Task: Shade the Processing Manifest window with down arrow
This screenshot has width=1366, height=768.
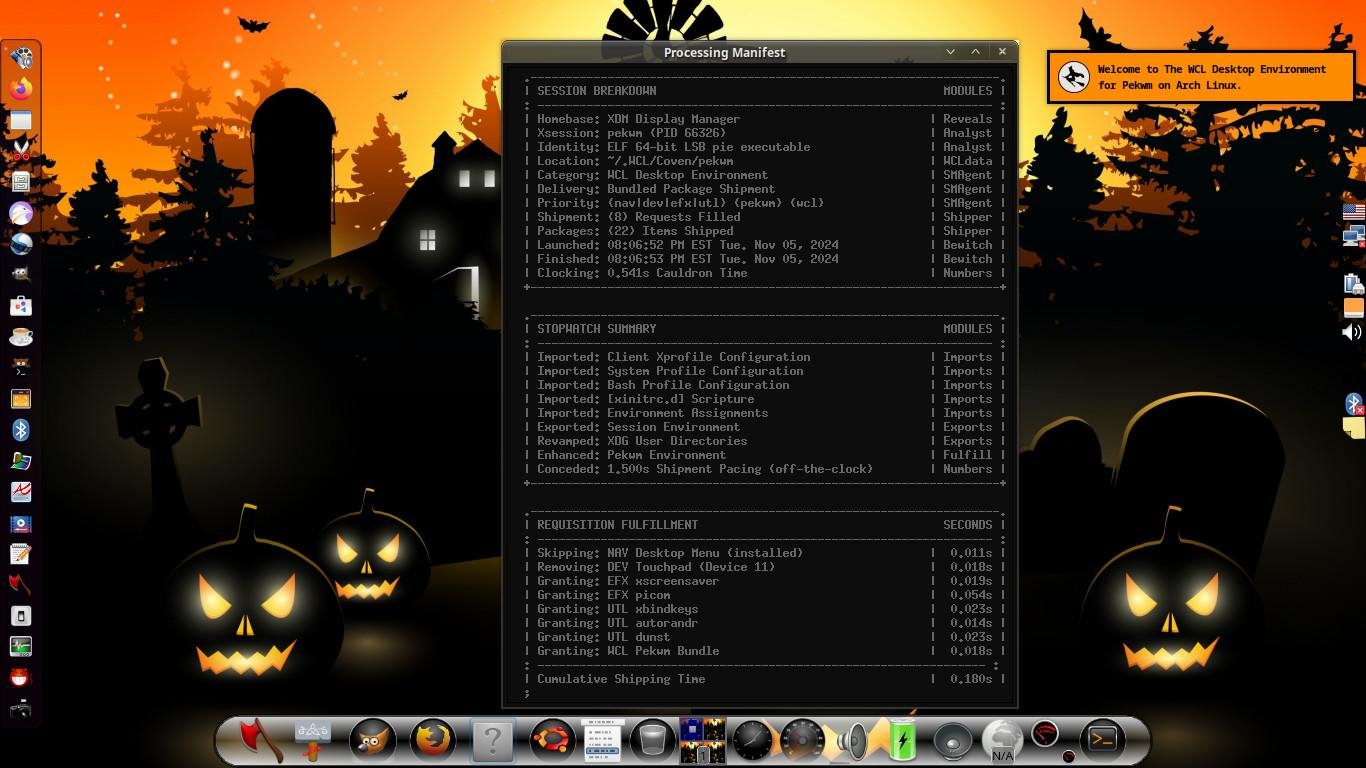Action: click(950, 52)
